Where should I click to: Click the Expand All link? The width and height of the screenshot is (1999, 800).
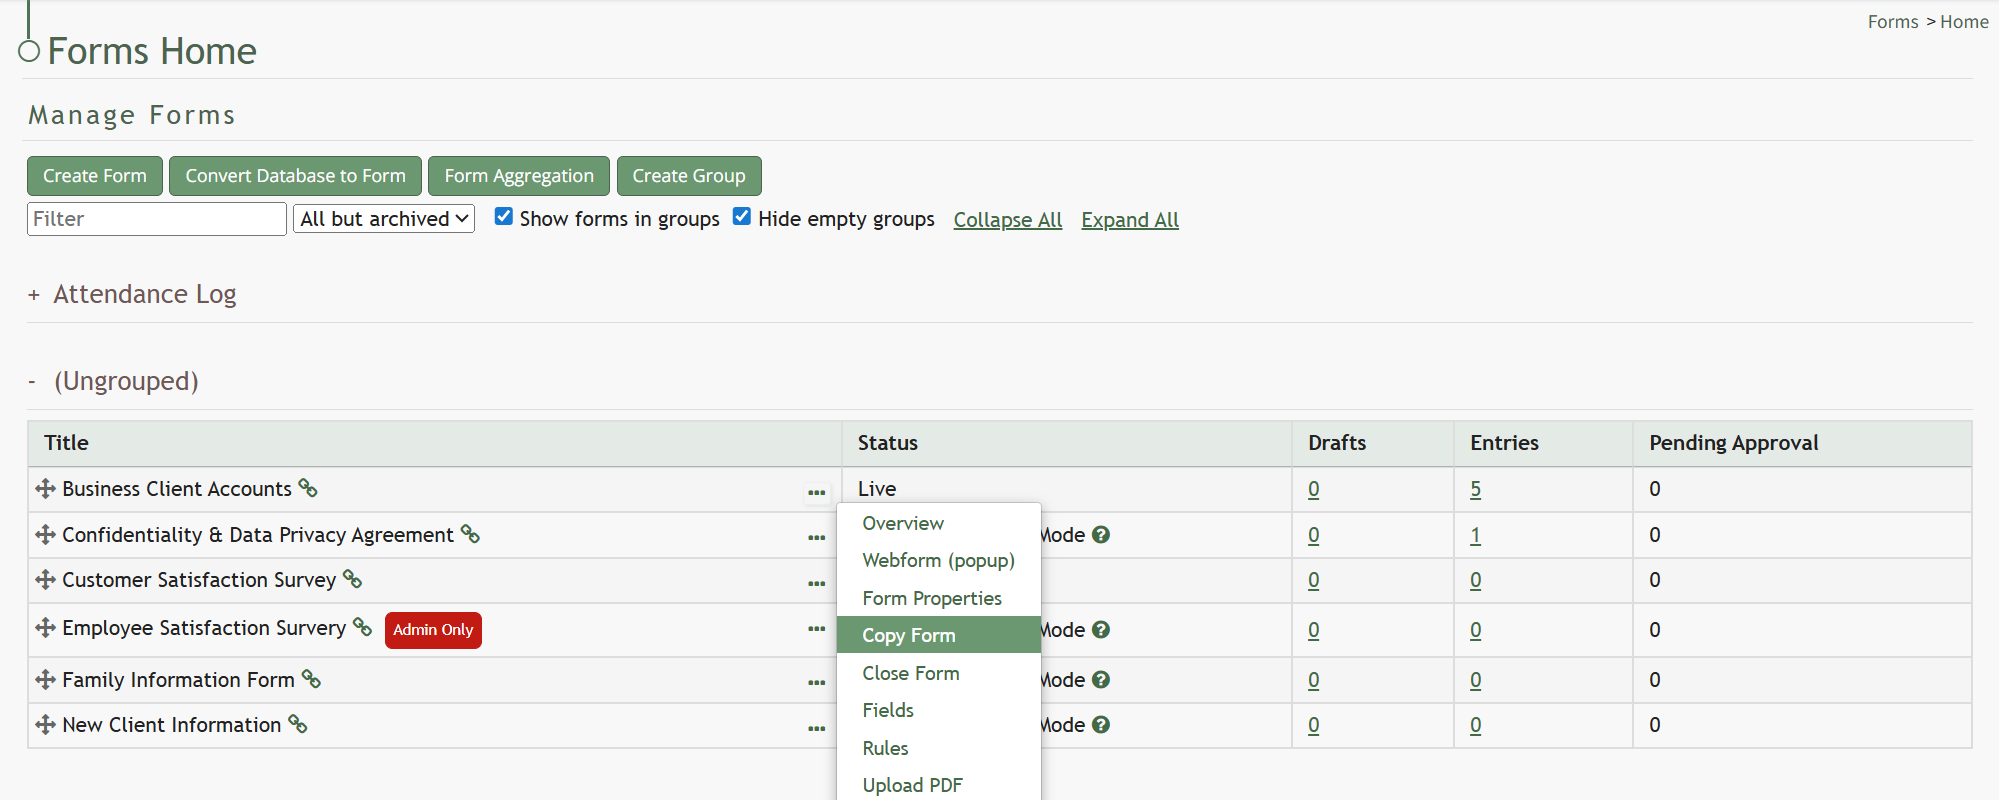click(x=1130, y=220)
